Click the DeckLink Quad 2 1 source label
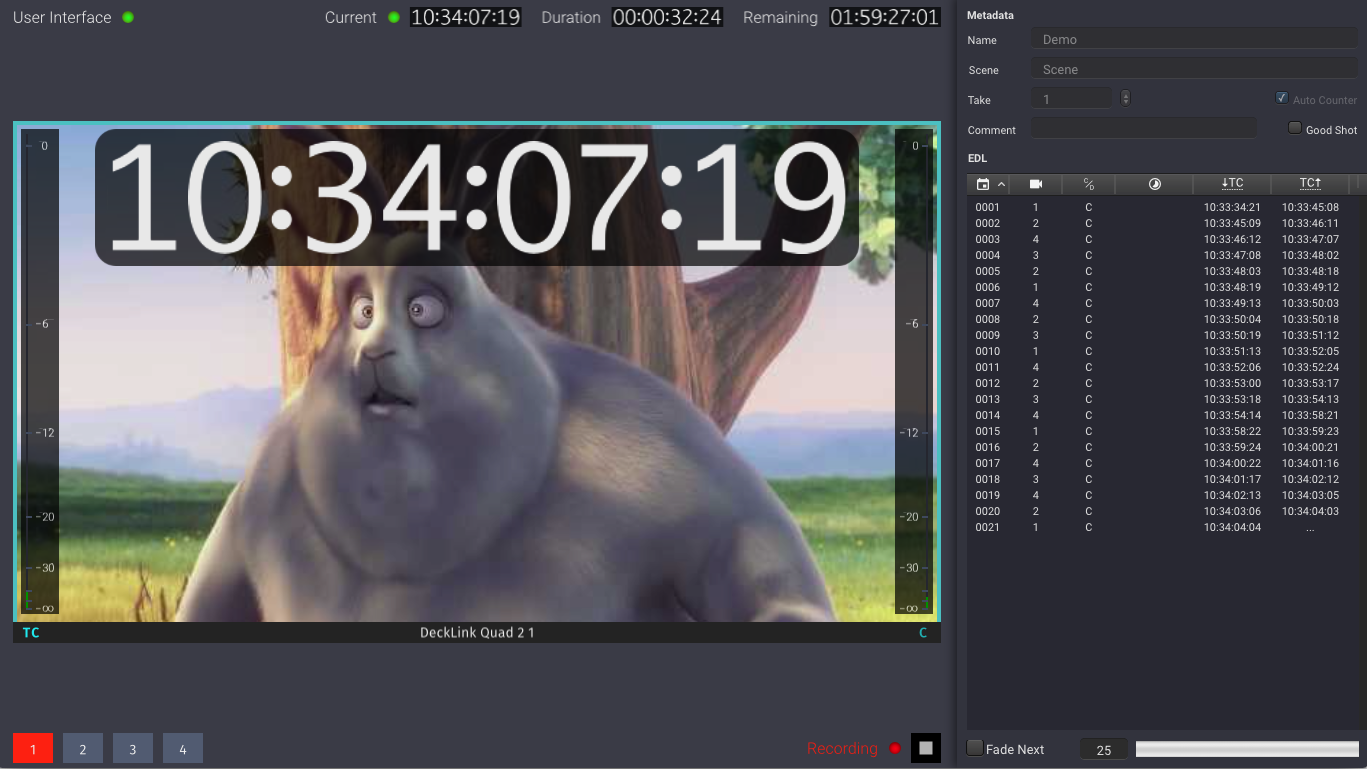 477,633
